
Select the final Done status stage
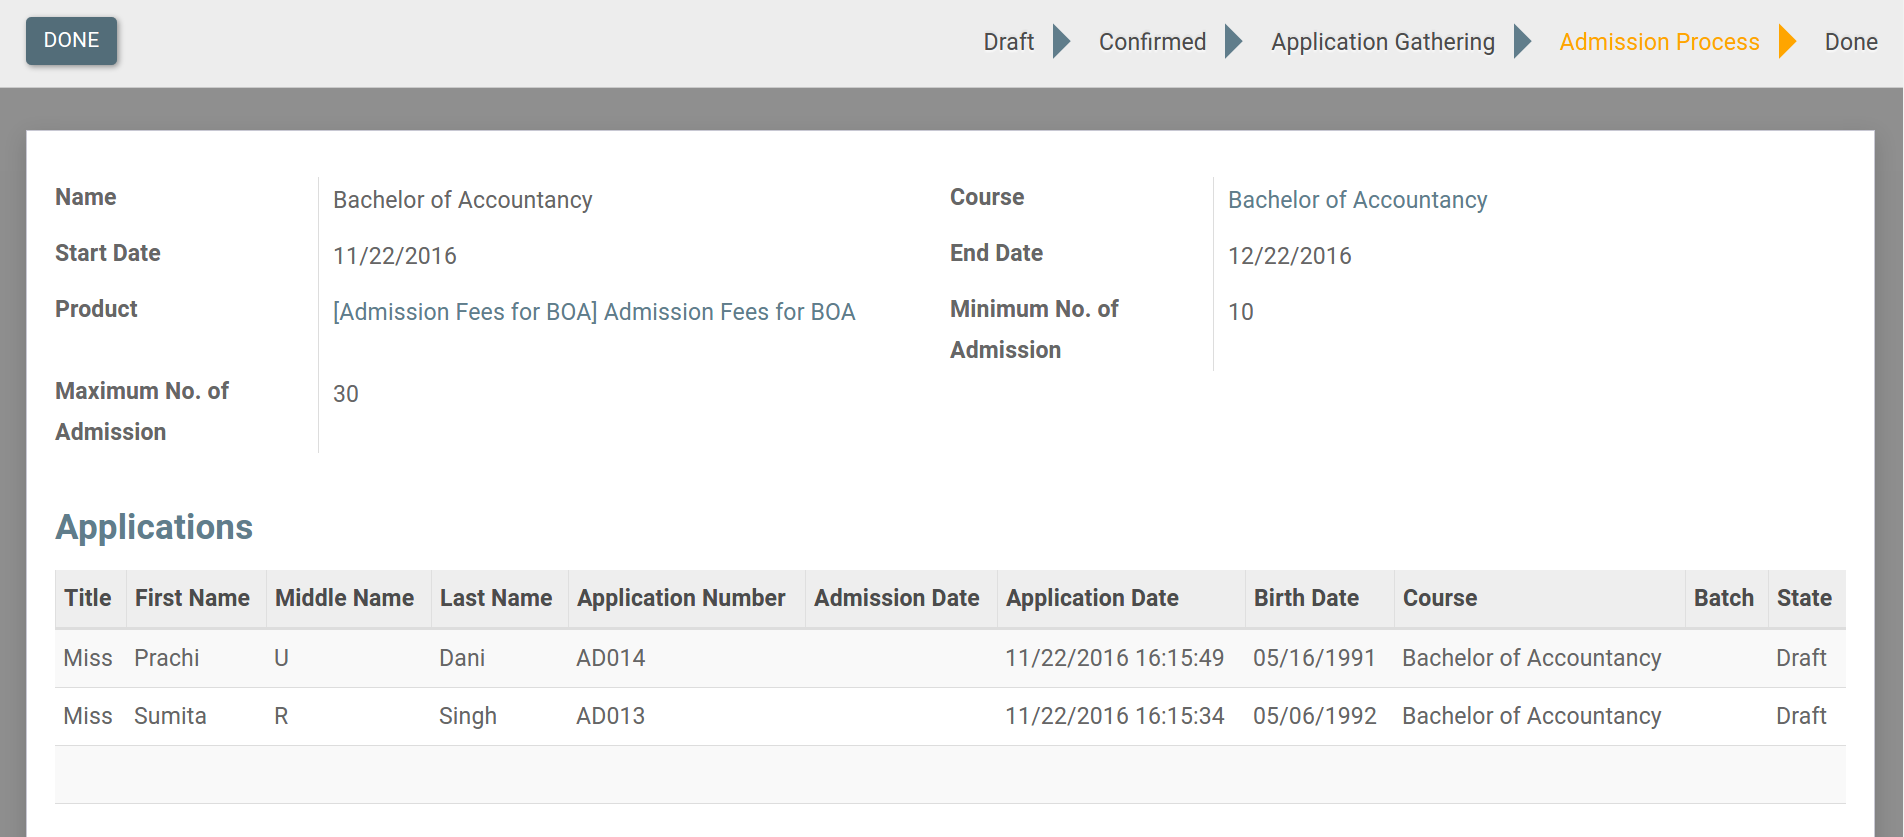(1850, 42)
